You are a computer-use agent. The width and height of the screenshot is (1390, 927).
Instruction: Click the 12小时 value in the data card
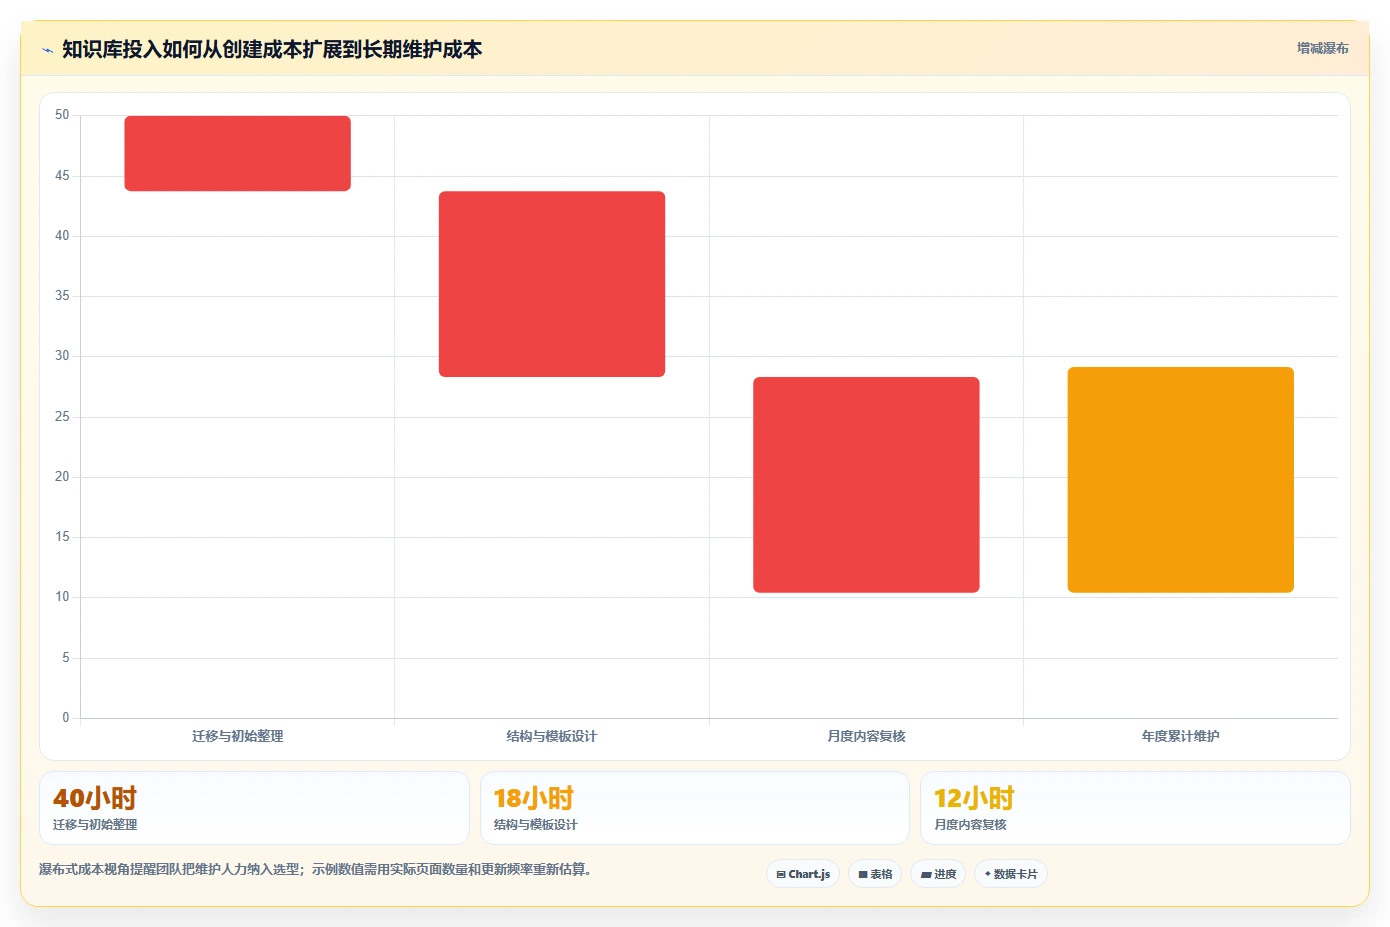coord(974,798)
